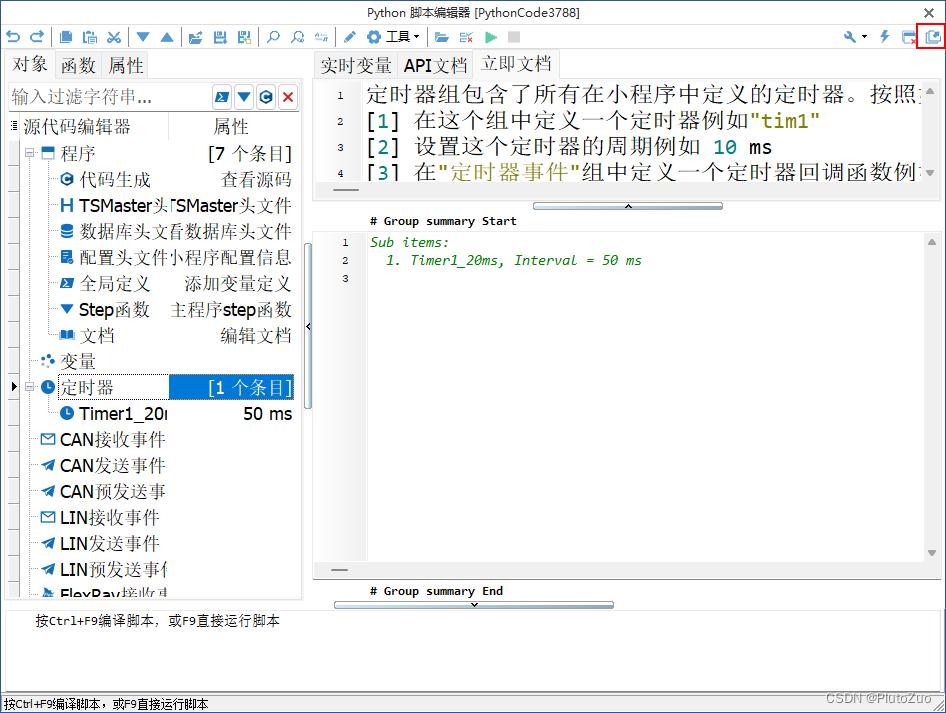Click the blue down-triangle toolbar icon
The height and width of the screenshot is (713, 946).
pyautogui.click(x=143, y=37)
